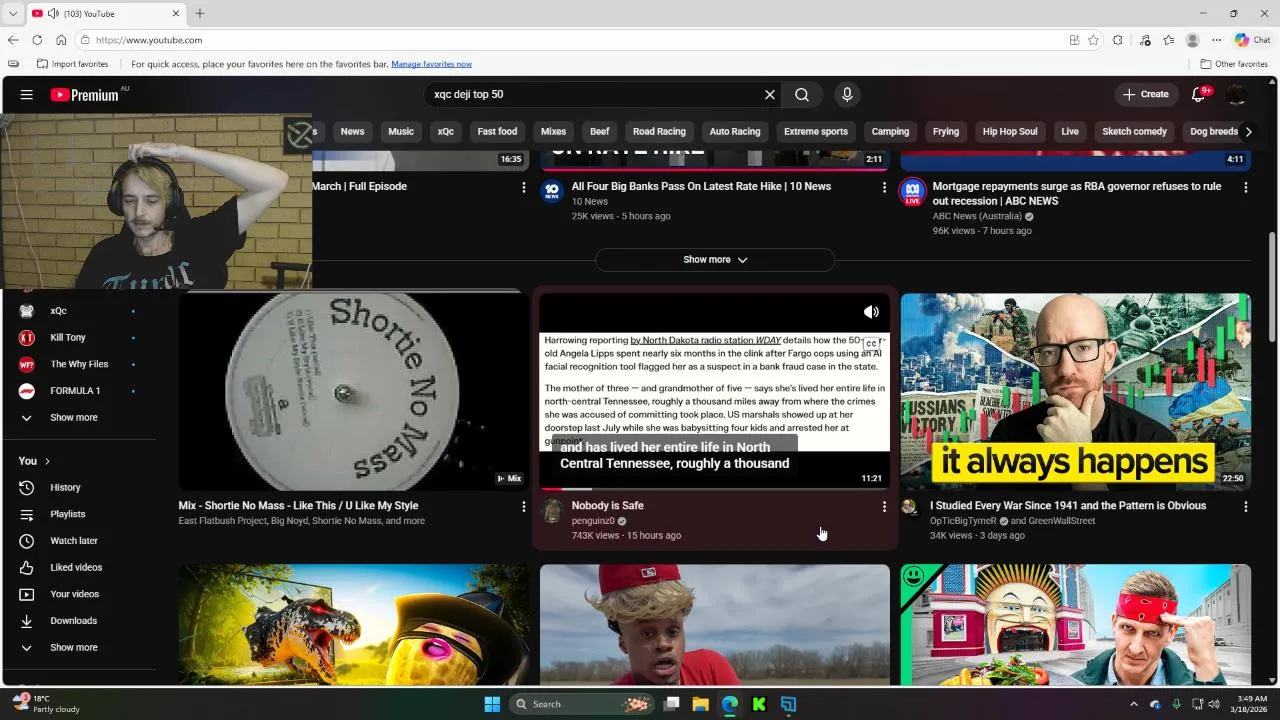Select the Mixes chip
Viewport: 1280px width, 720px height.
[x=553, y=131]
